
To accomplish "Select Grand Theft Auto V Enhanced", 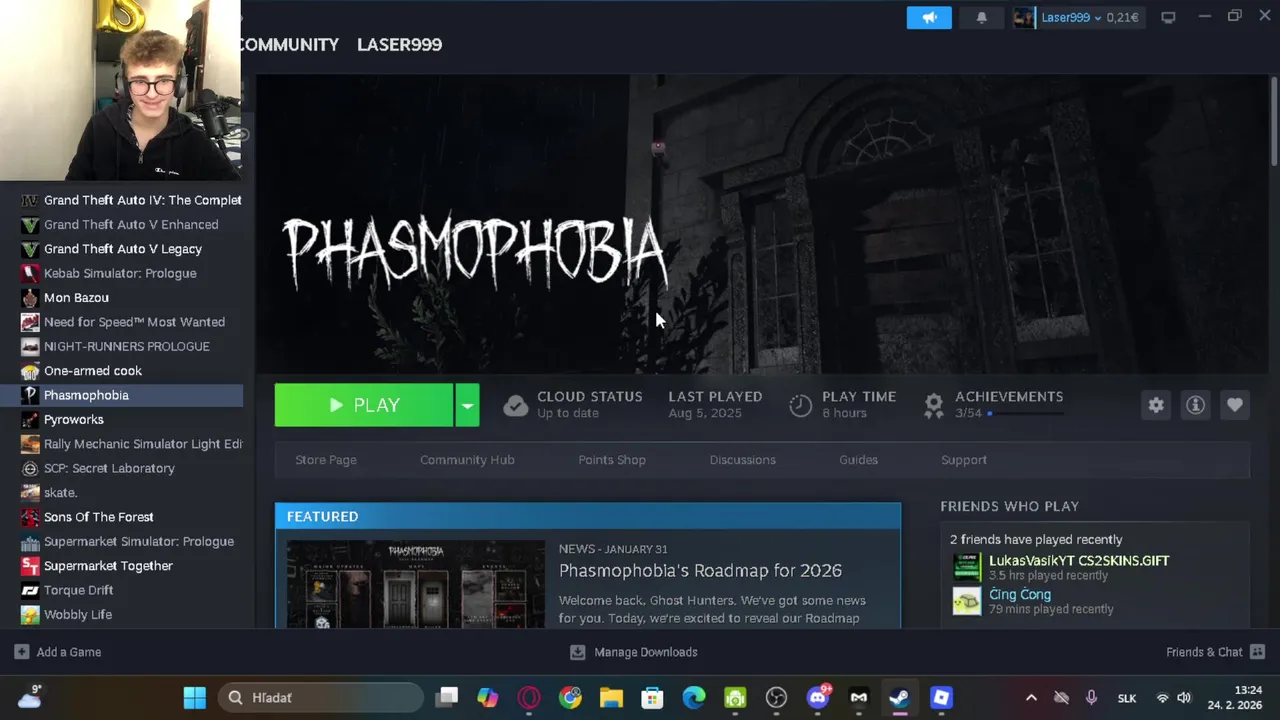I will 131,224.
